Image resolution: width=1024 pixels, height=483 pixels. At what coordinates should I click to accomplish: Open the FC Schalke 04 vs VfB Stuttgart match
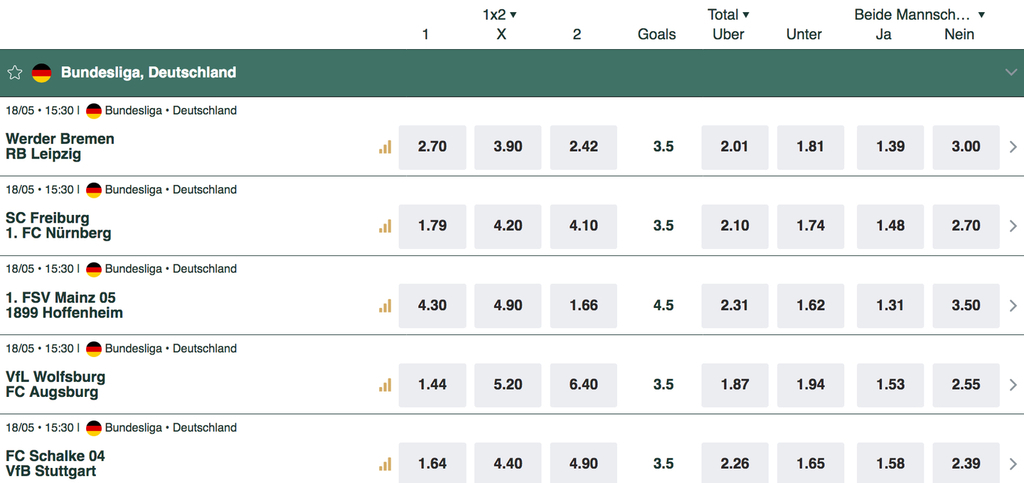coord(56,463)
